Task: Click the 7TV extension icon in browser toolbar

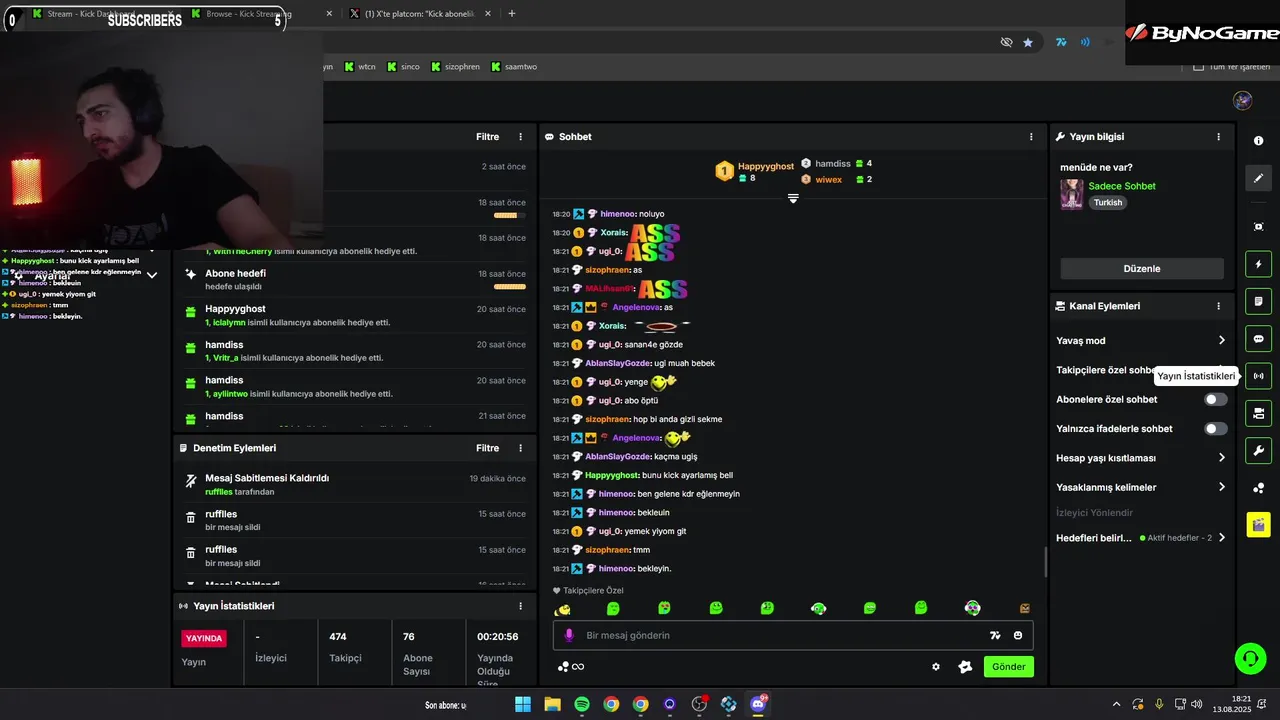Action: (1061, 42)
